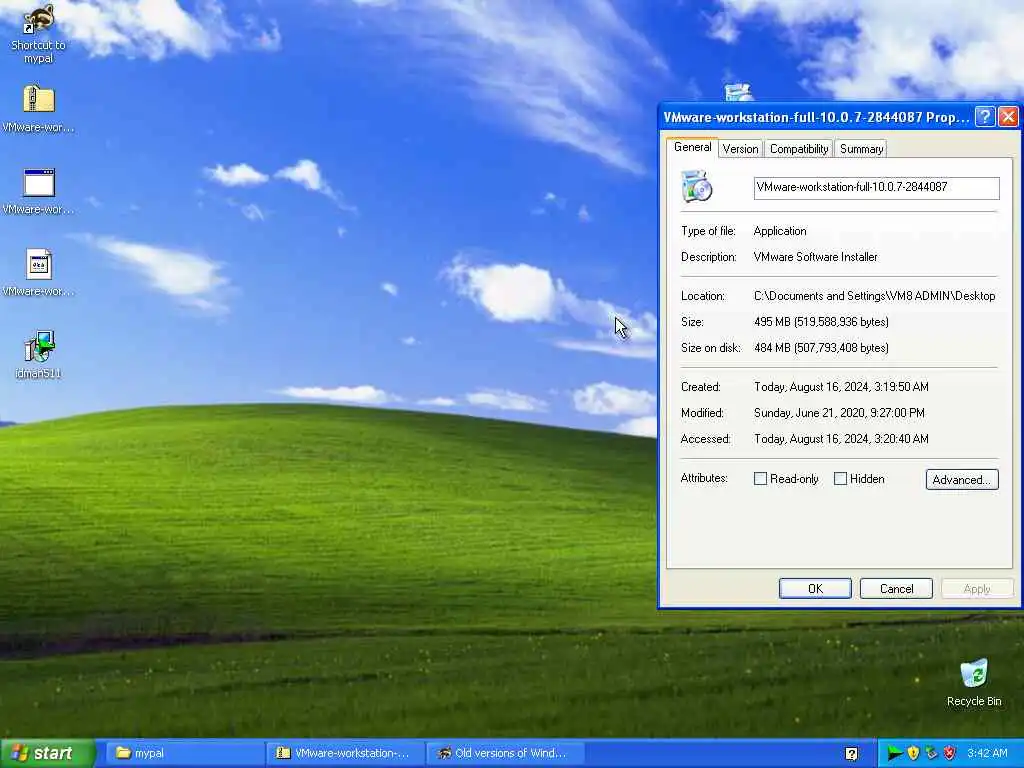The image size is (1024, 768).
Task: Click the What's This help button in title bar
Action: [x=985, y=117]
